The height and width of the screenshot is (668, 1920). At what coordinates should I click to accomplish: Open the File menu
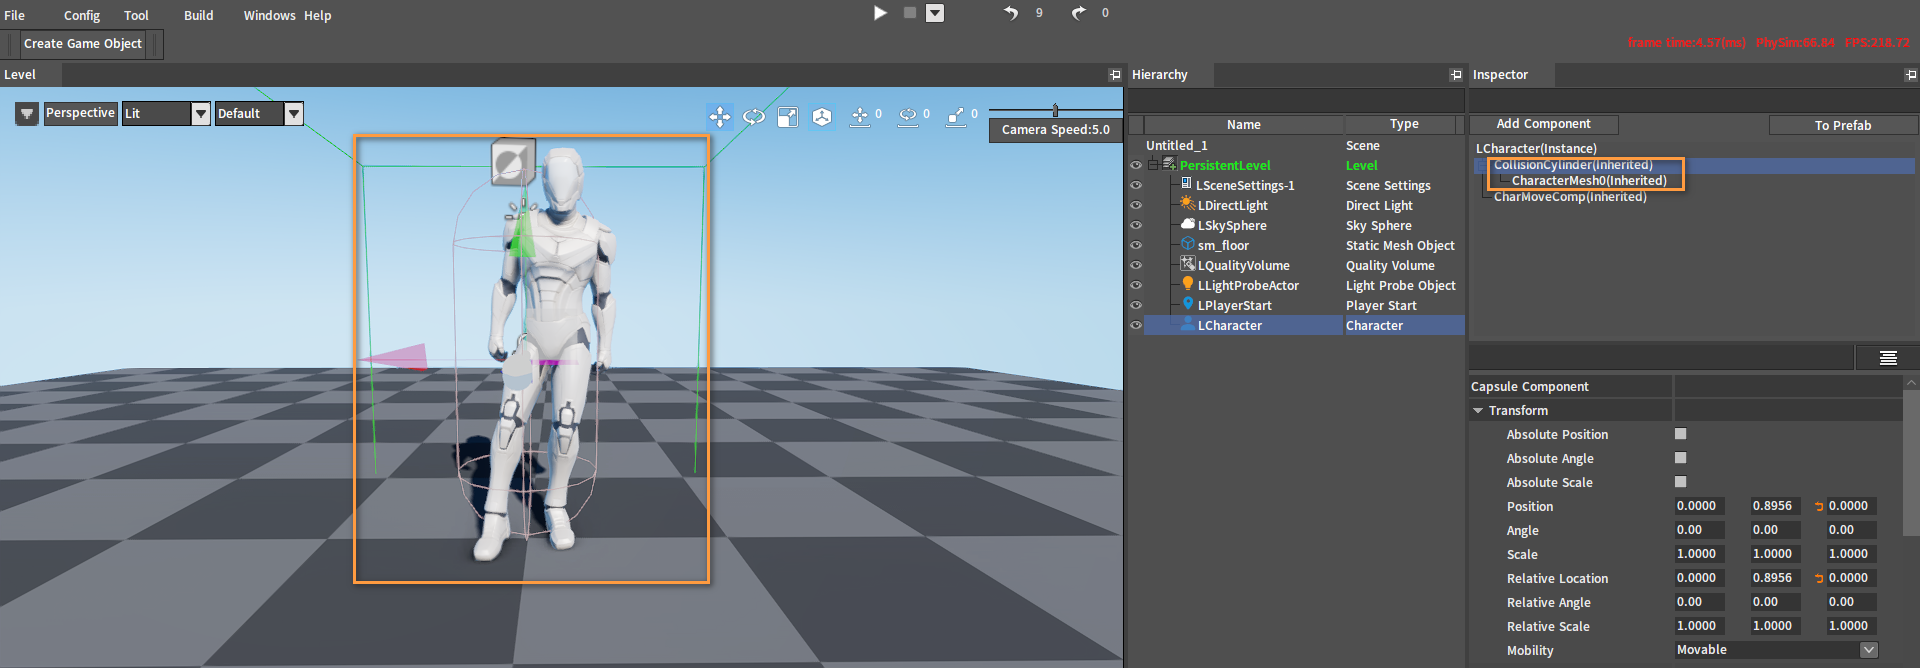point(15,15)
